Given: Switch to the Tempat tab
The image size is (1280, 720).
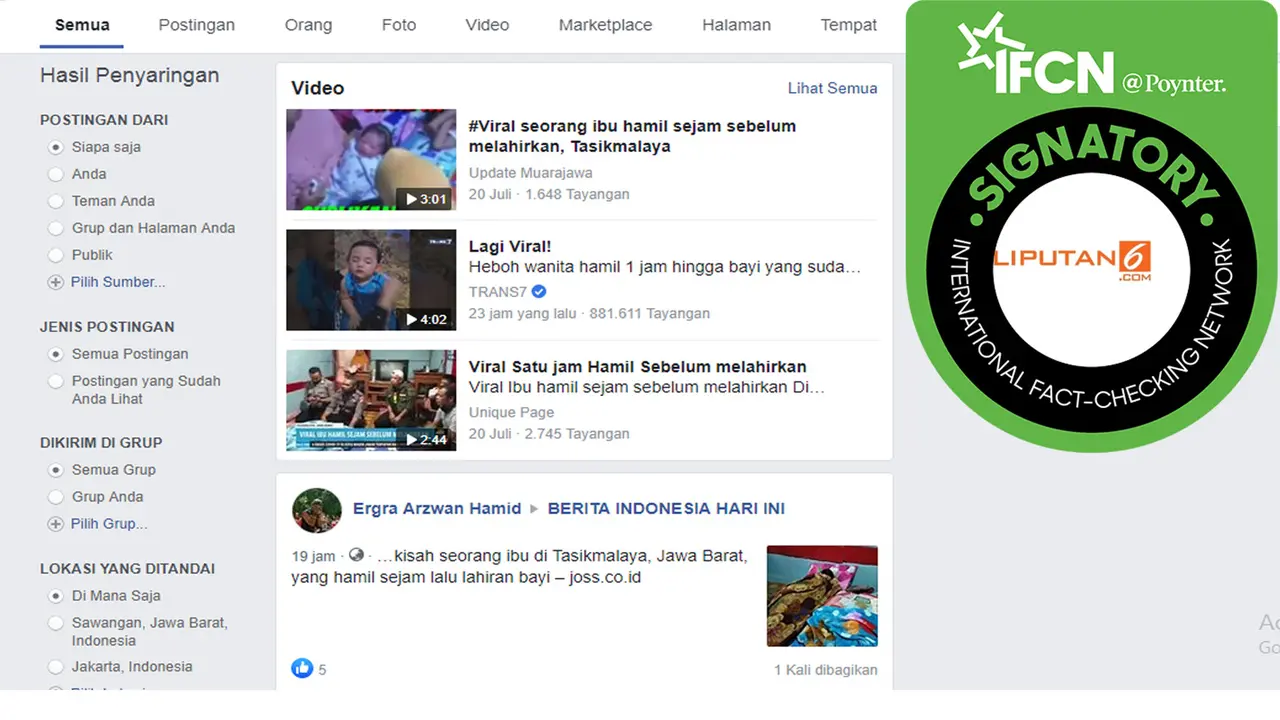Looking at the screenshot, I should (x=849, y=25).
